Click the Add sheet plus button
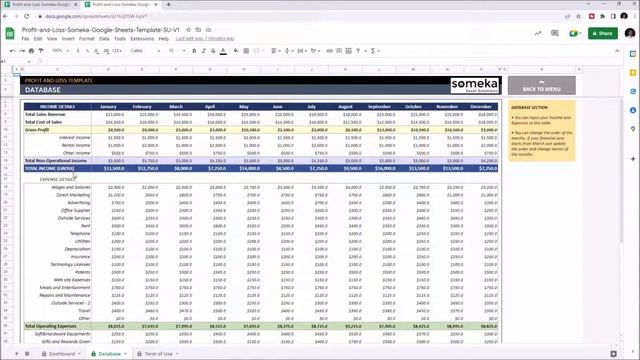Screen dimensions: 640x360 tap(17, 354)
